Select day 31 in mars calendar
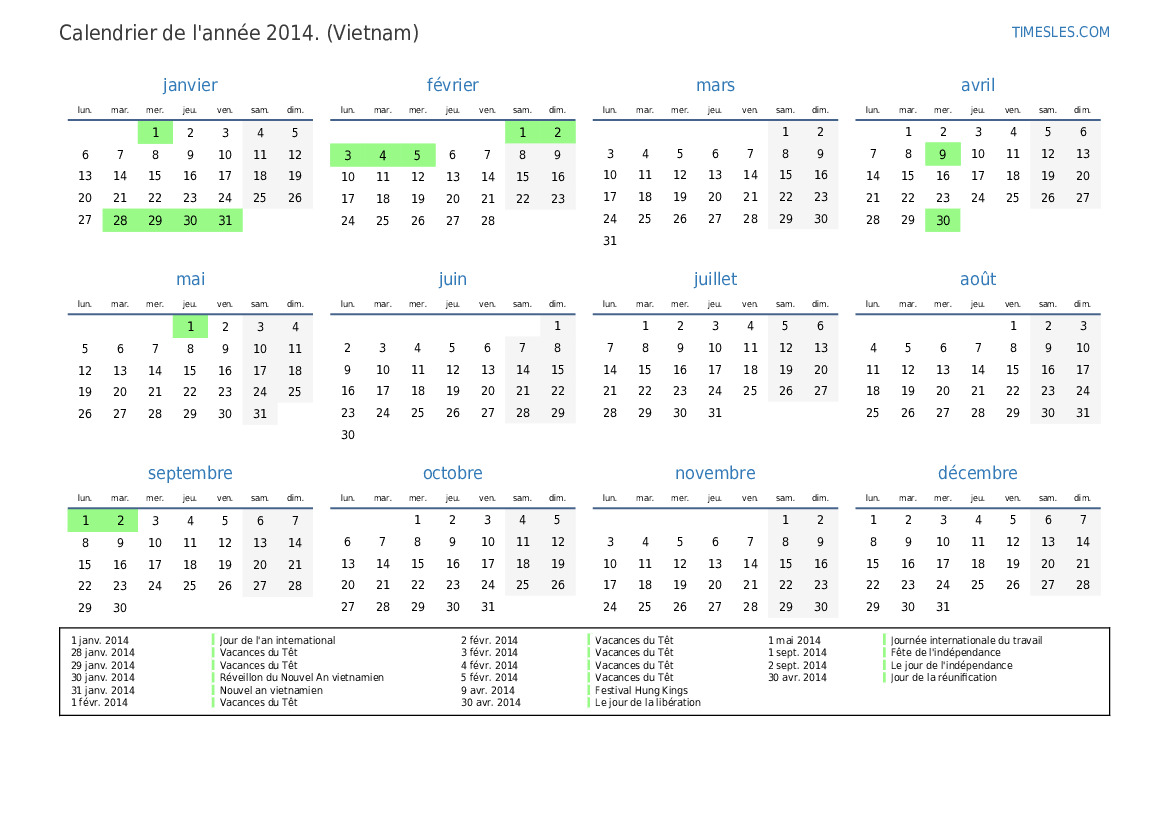The width and height of the screenshot is (1169, 827). (x=610, y=241)
